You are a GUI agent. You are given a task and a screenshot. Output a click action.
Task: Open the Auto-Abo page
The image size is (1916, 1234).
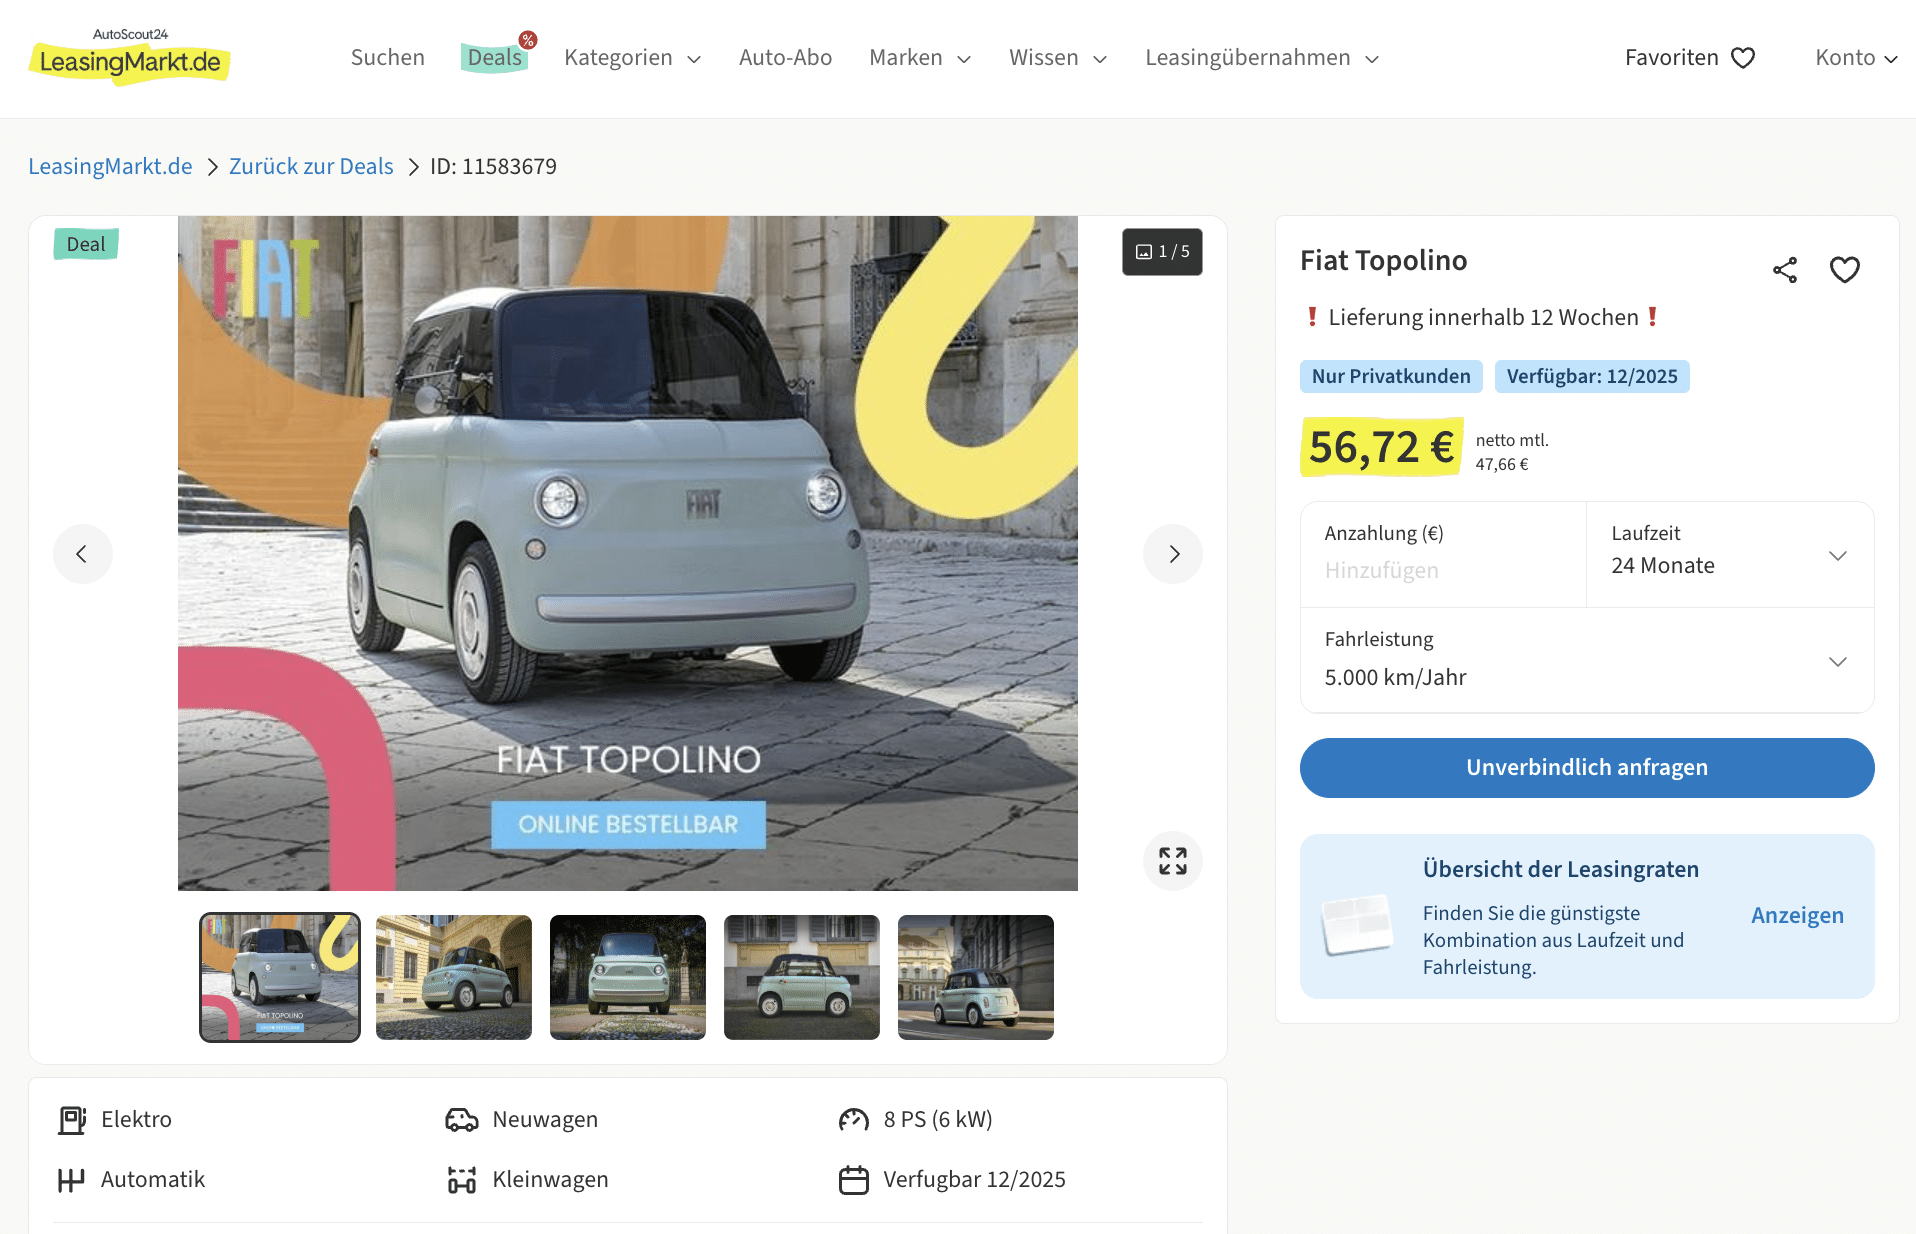coord(785,58)
